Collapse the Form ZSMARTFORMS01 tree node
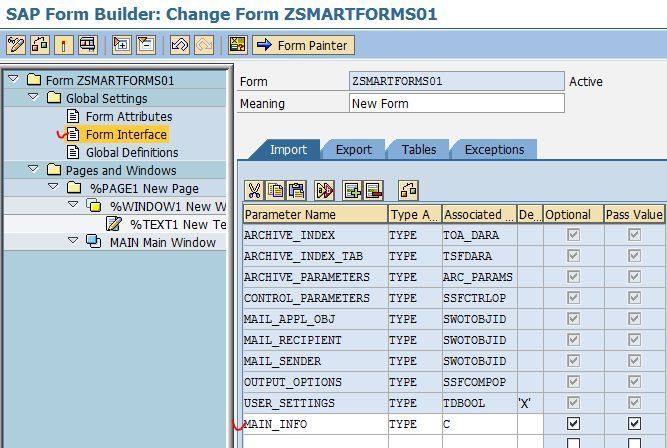Image resolution: width=667 pixels, height=448 pixels. click(13, 79)
